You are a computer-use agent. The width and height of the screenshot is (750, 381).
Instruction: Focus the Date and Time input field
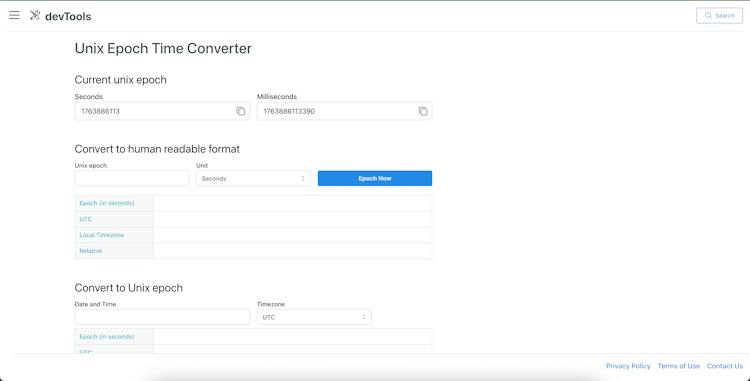point(162,317)
